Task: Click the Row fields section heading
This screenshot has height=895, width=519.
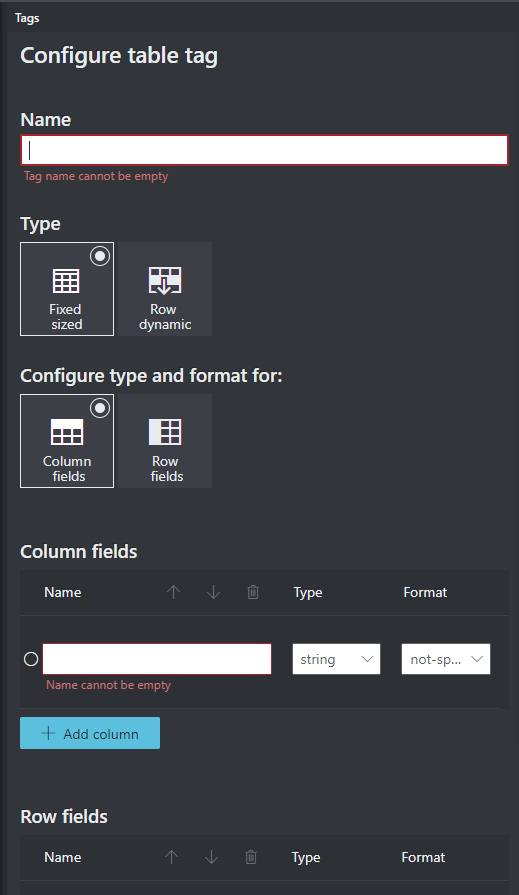Action: 64,816
